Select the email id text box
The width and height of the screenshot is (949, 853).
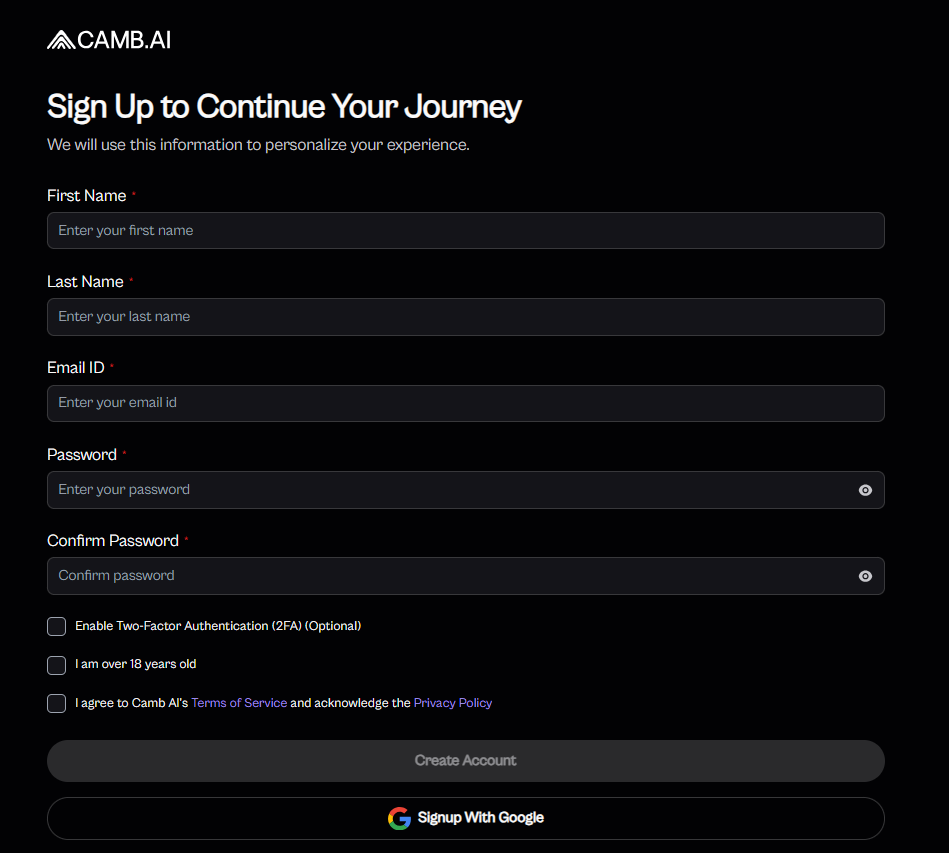(x=450, y=403)
